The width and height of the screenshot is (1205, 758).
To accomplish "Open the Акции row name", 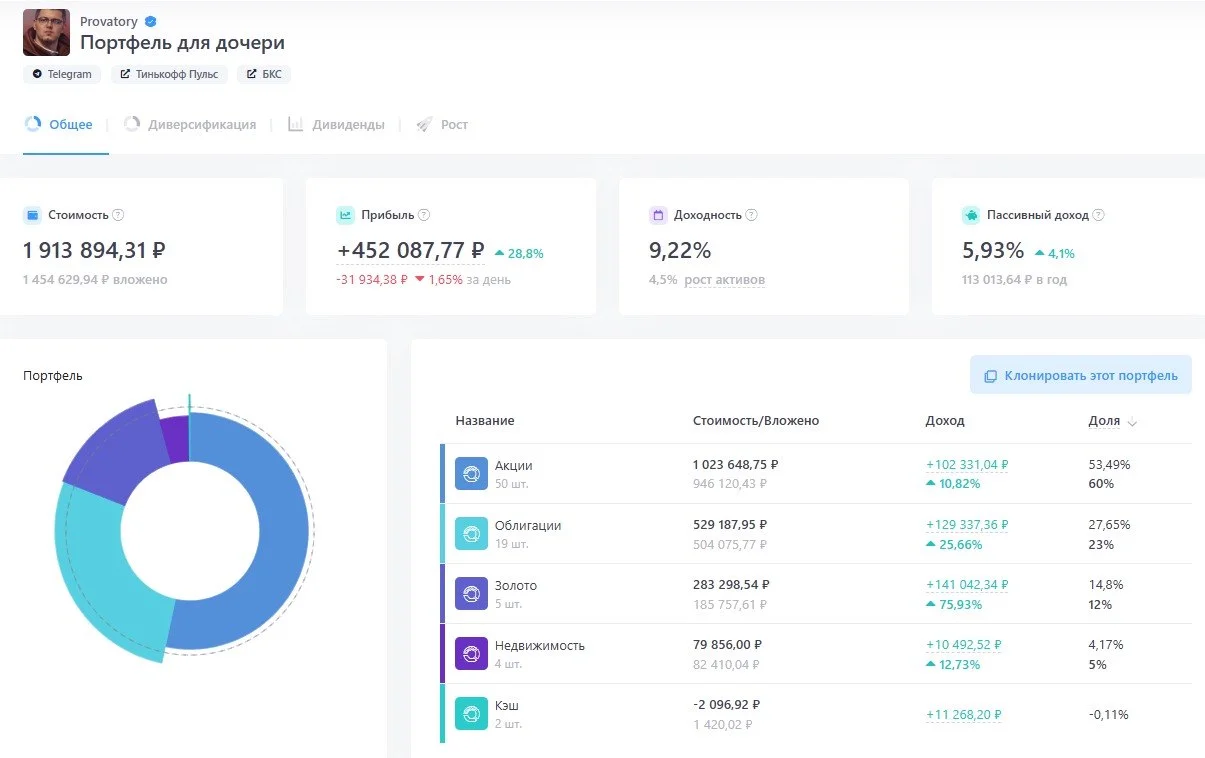I will (514, 465).
